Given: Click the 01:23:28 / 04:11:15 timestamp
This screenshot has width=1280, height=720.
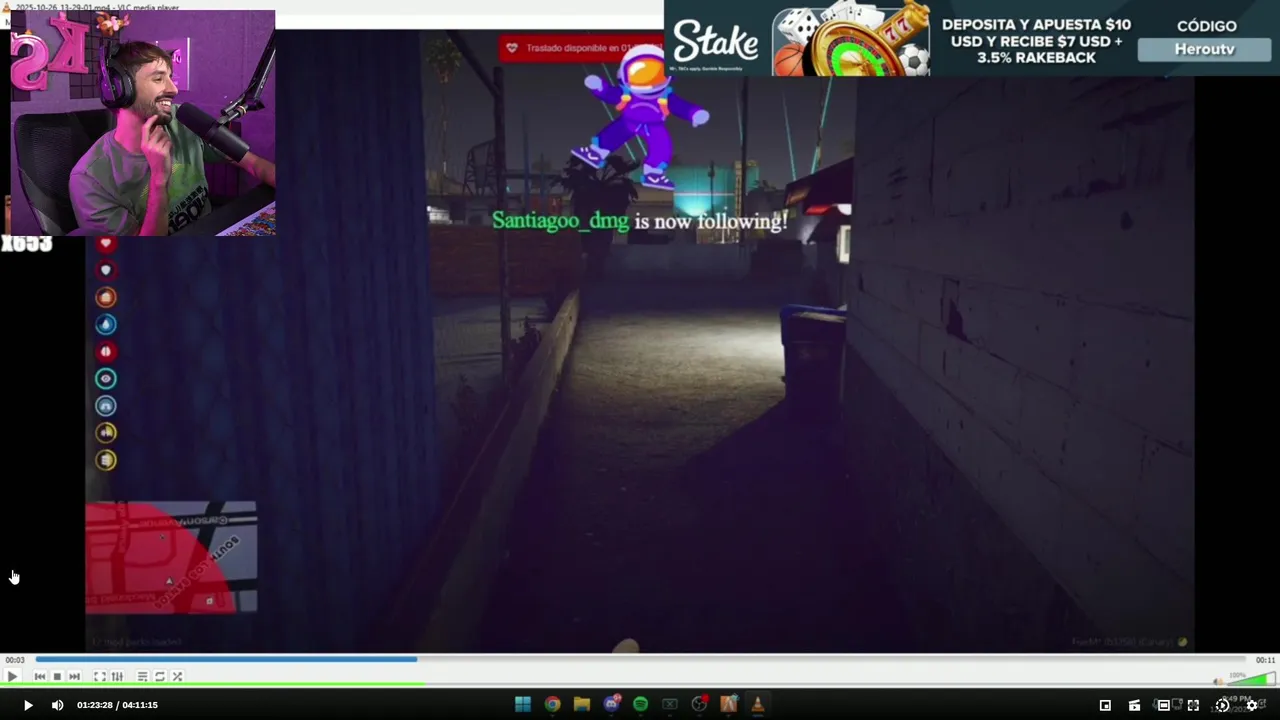Looking at the screenshot, I should [x=117, y=705].
